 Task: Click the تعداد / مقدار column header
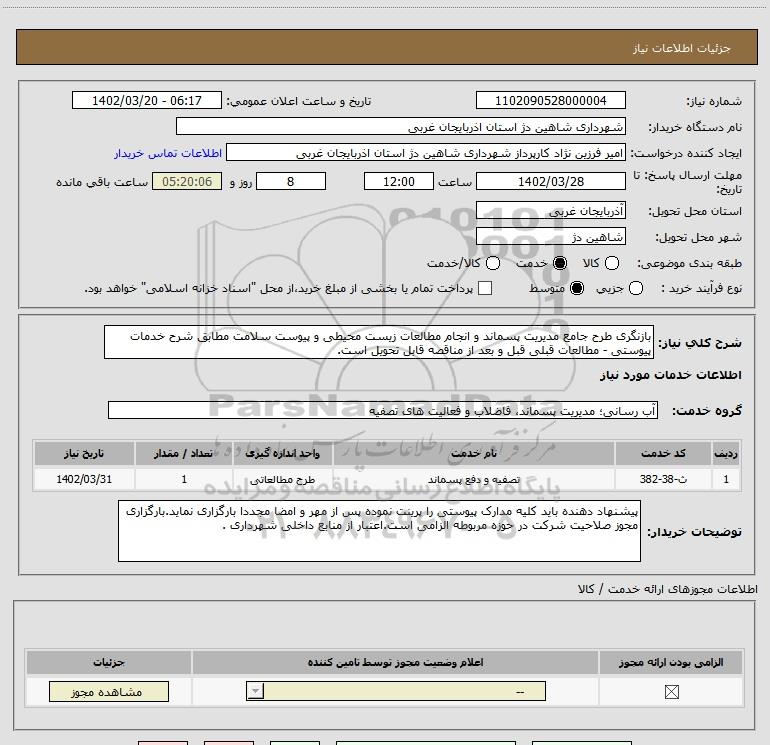pyautogui.click(x=184, y=453)
